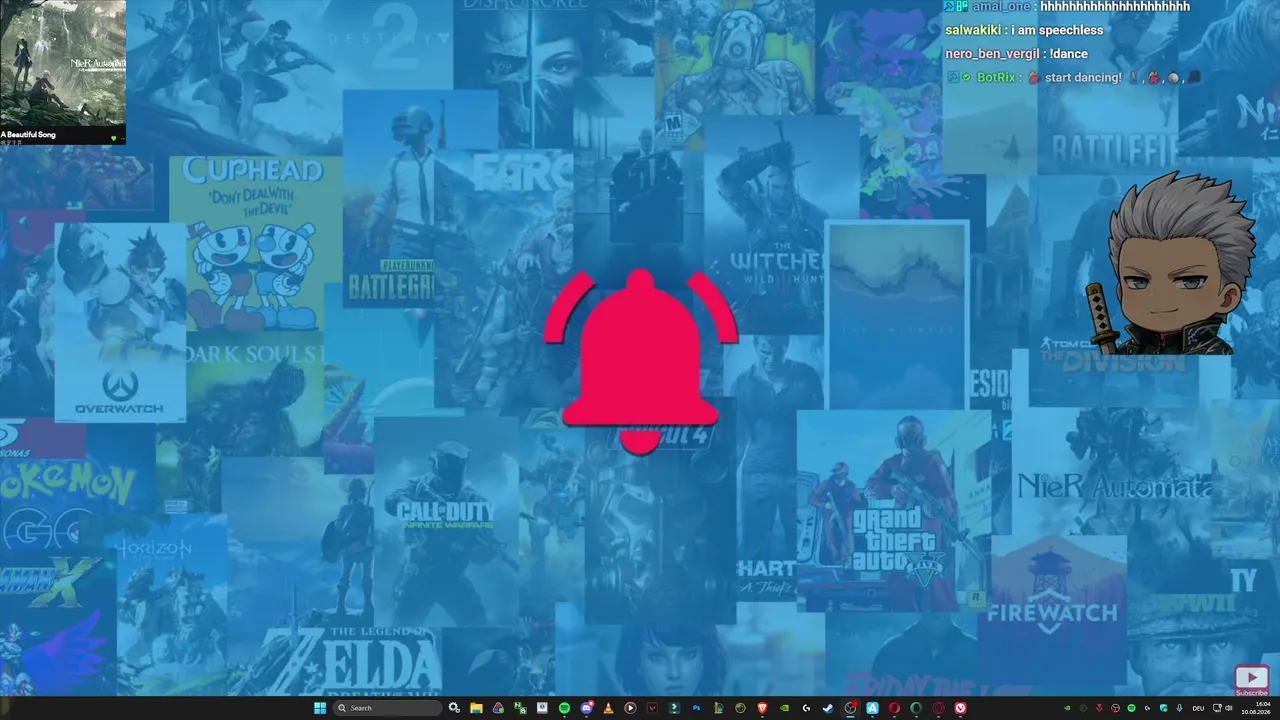Click the taskbar Search box
The height and width of the screenshot is (720, 1280).
tap(388, 708)
